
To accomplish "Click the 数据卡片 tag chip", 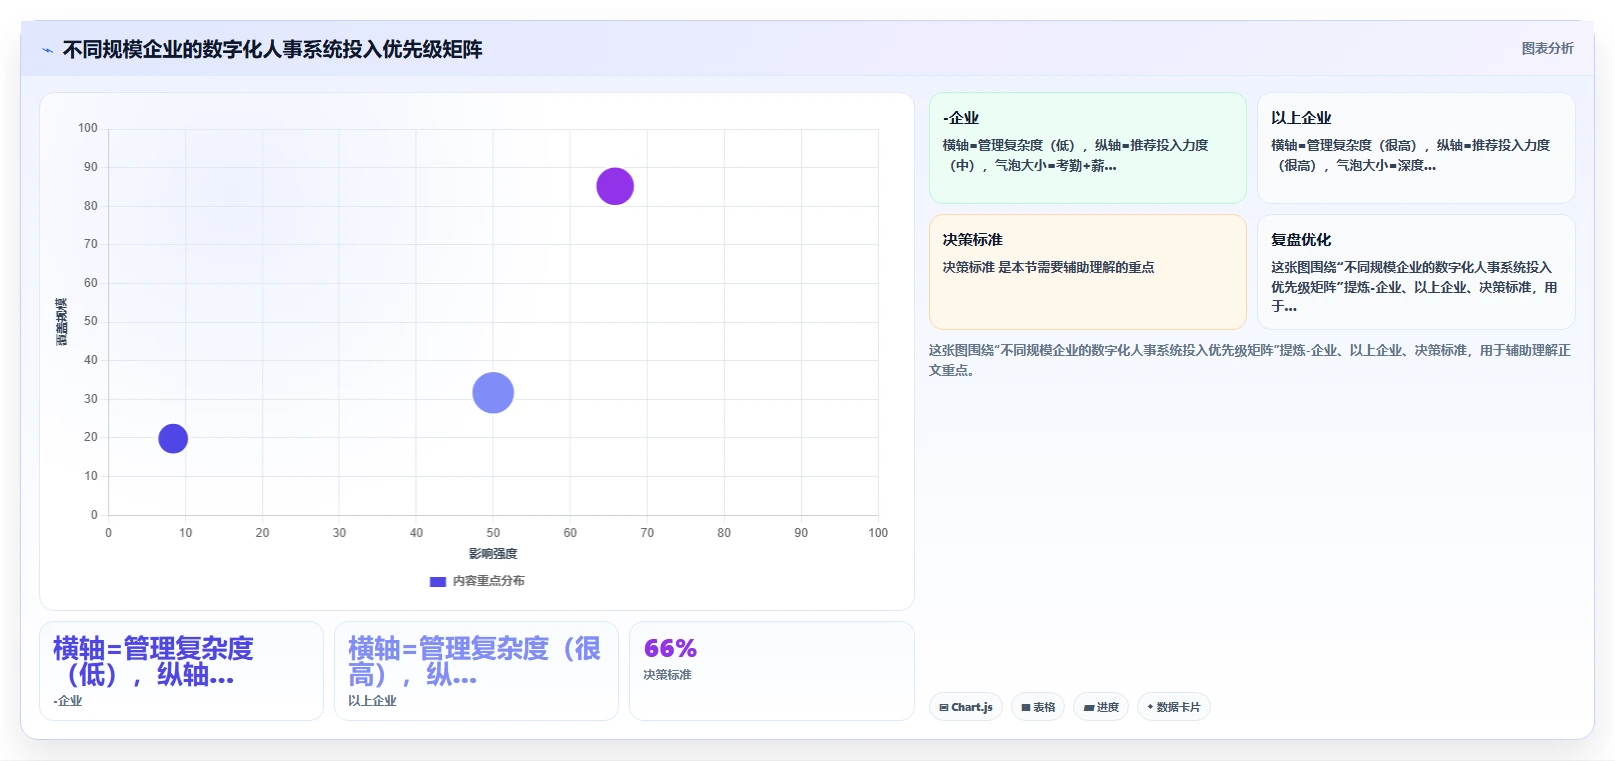I will click(1174, 707).
